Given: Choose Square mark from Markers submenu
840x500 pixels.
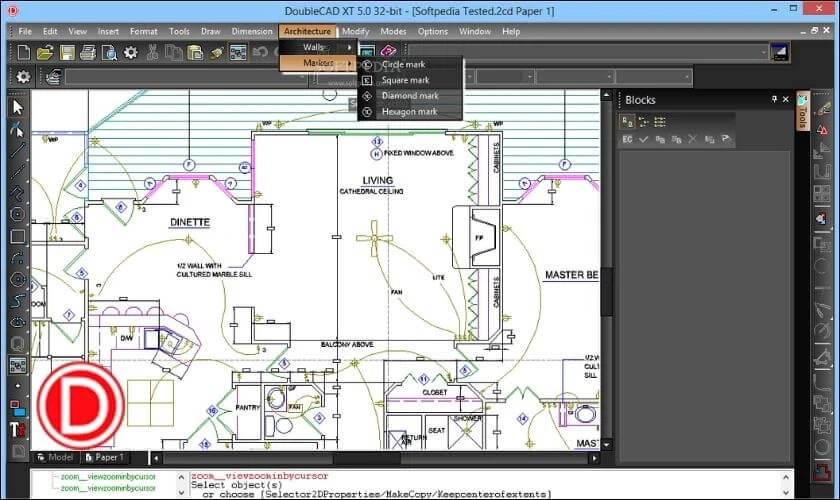Looking at the screenshot, I should click(x=410, y=80).
